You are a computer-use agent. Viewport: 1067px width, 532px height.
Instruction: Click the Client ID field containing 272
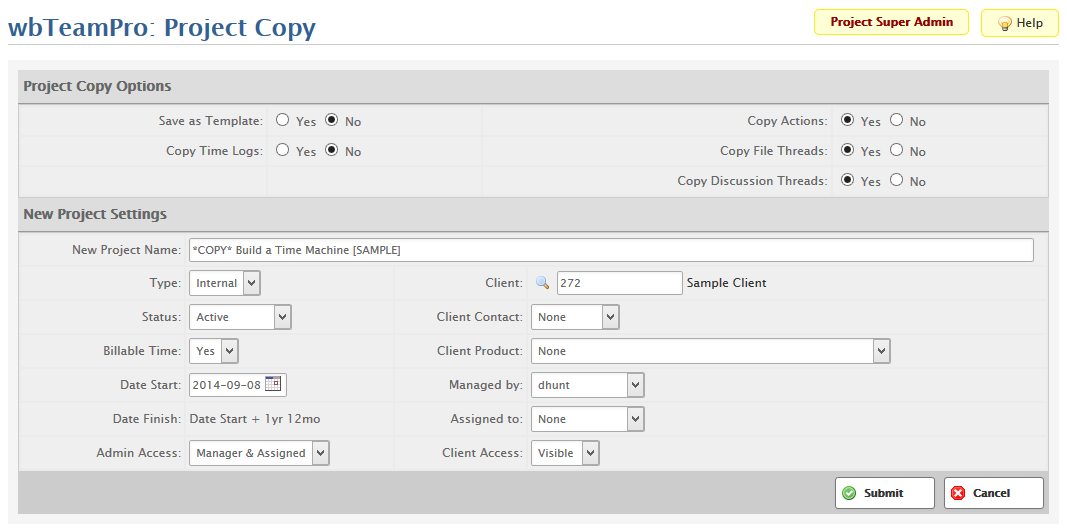point(620,283)
